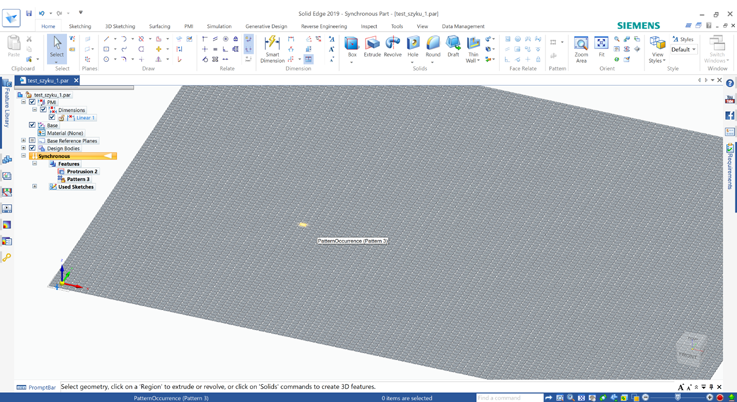This screenshot has height=402, width=737.
Task: Expand the Used Sketches node
Action: point(34,187)
